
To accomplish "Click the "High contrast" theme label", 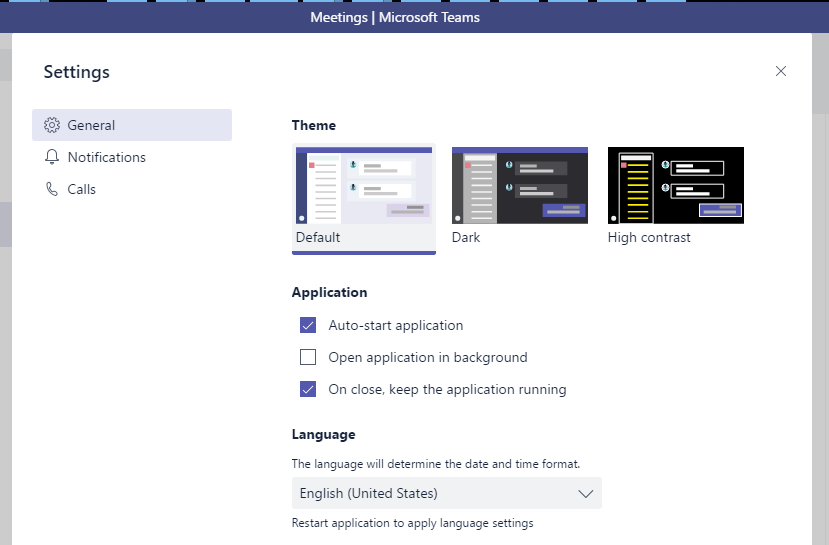I will 649,237.
